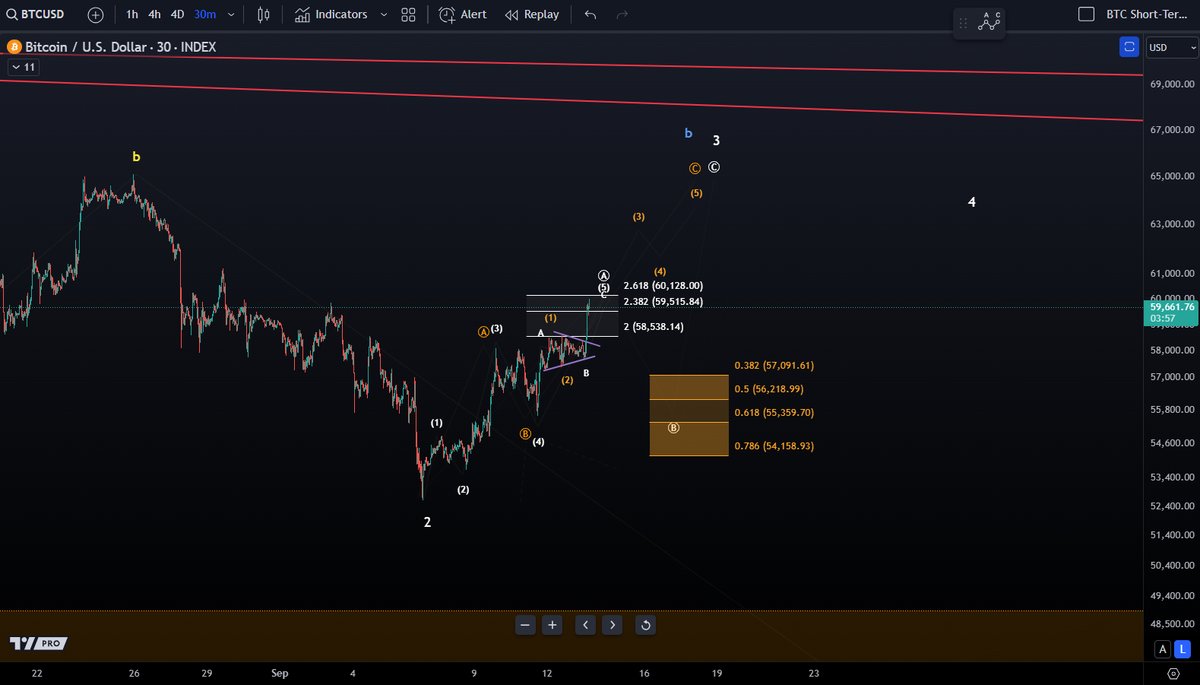Click the compare/add symbol plus icon
The height and width of the screenshot is (685, 1200).
click(x=95, y=14)
